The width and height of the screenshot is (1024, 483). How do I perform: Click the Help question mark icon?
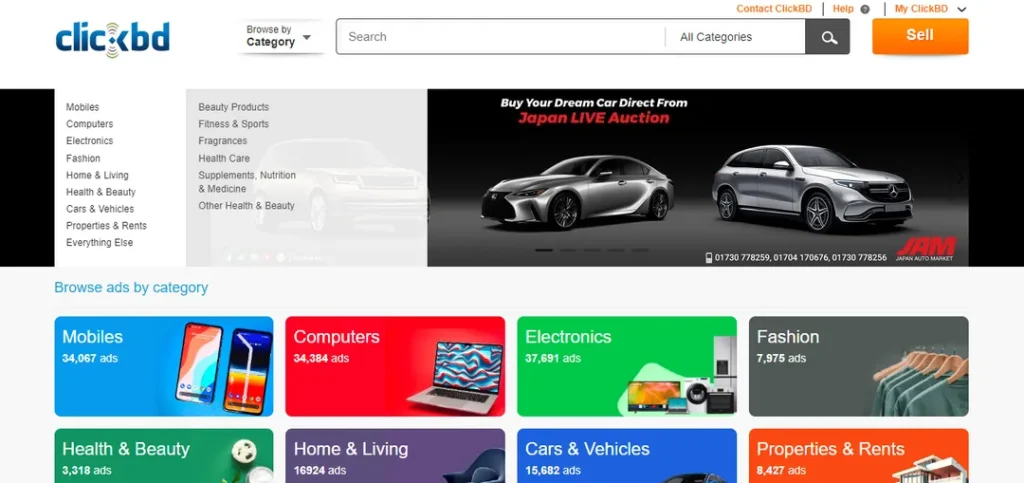tap(865, 9)
